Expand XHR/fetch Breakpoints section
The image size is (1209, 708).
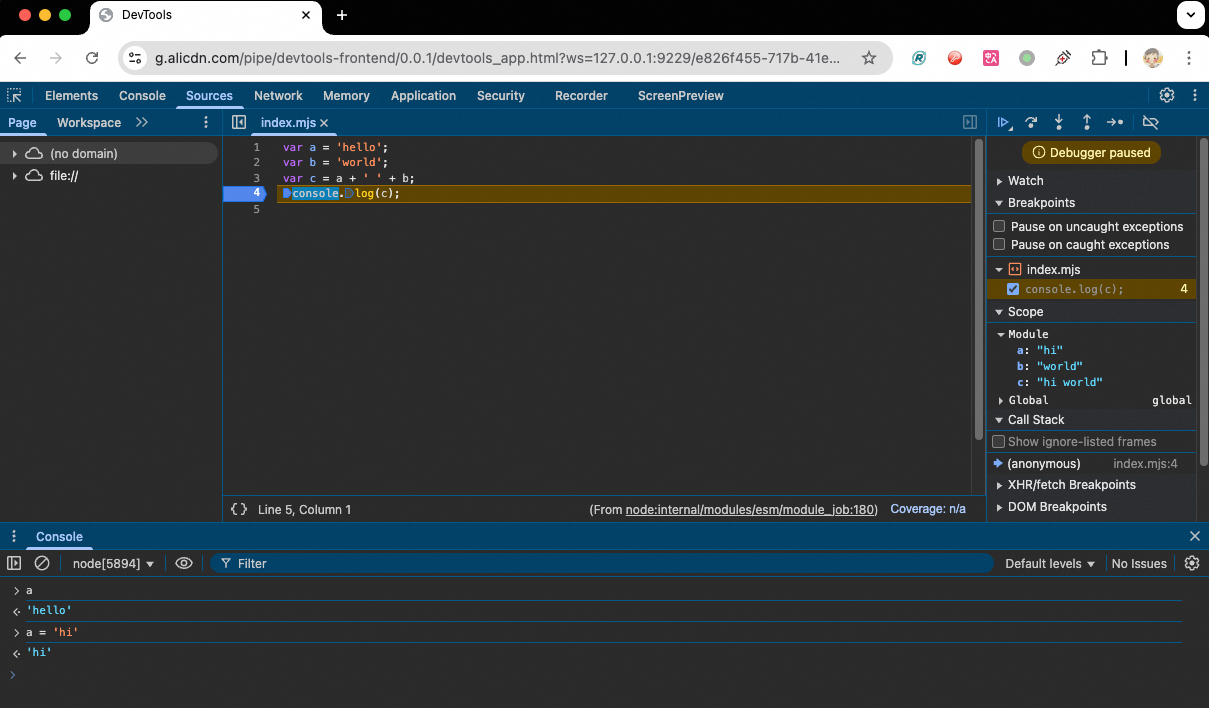pyautogui.click(x=1000, y=485)
